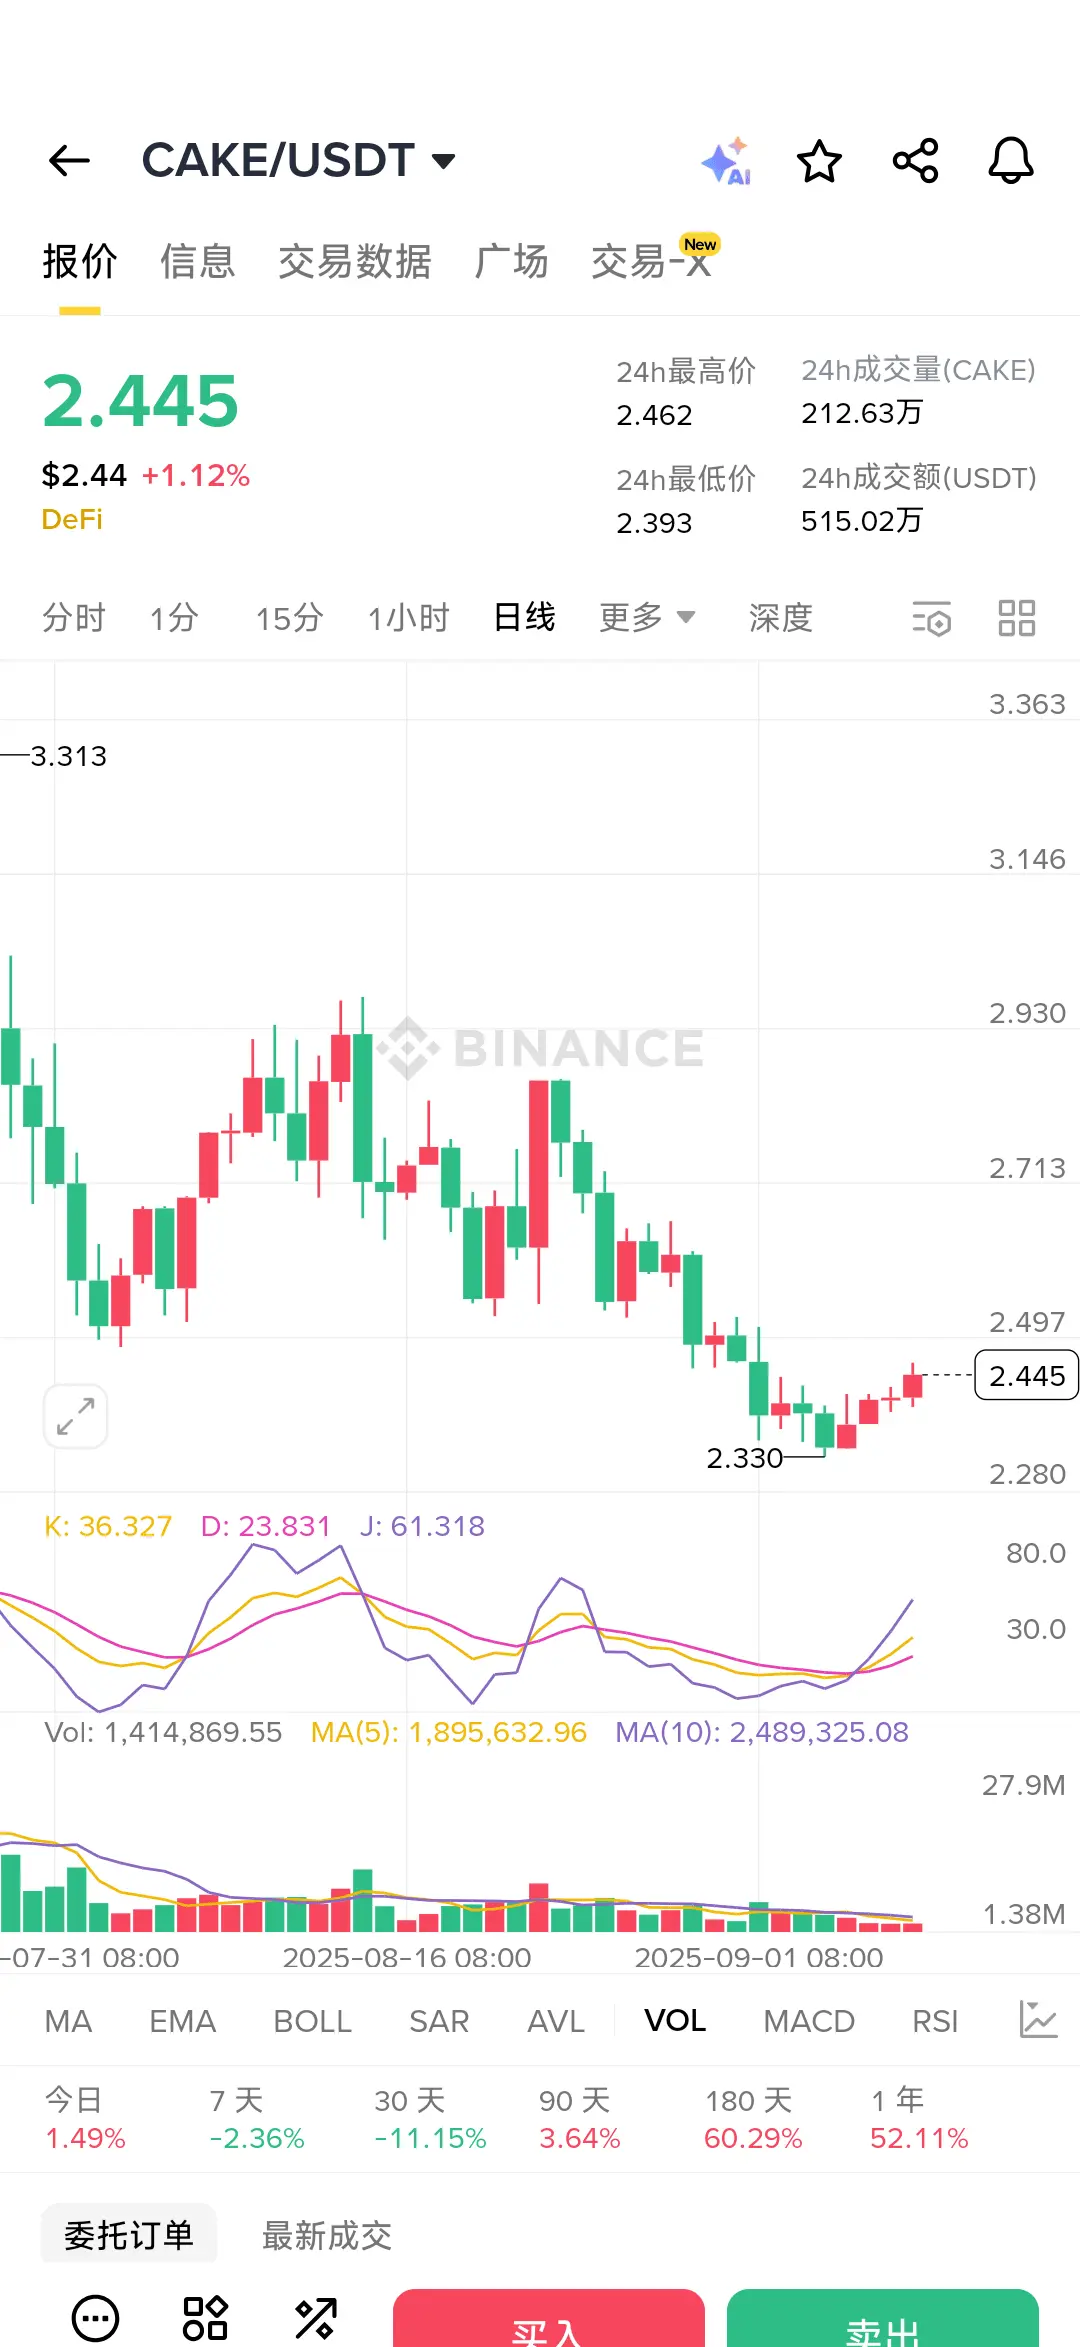
Task: Open the 交易-X tab
Action: click(x=654, y=260)
